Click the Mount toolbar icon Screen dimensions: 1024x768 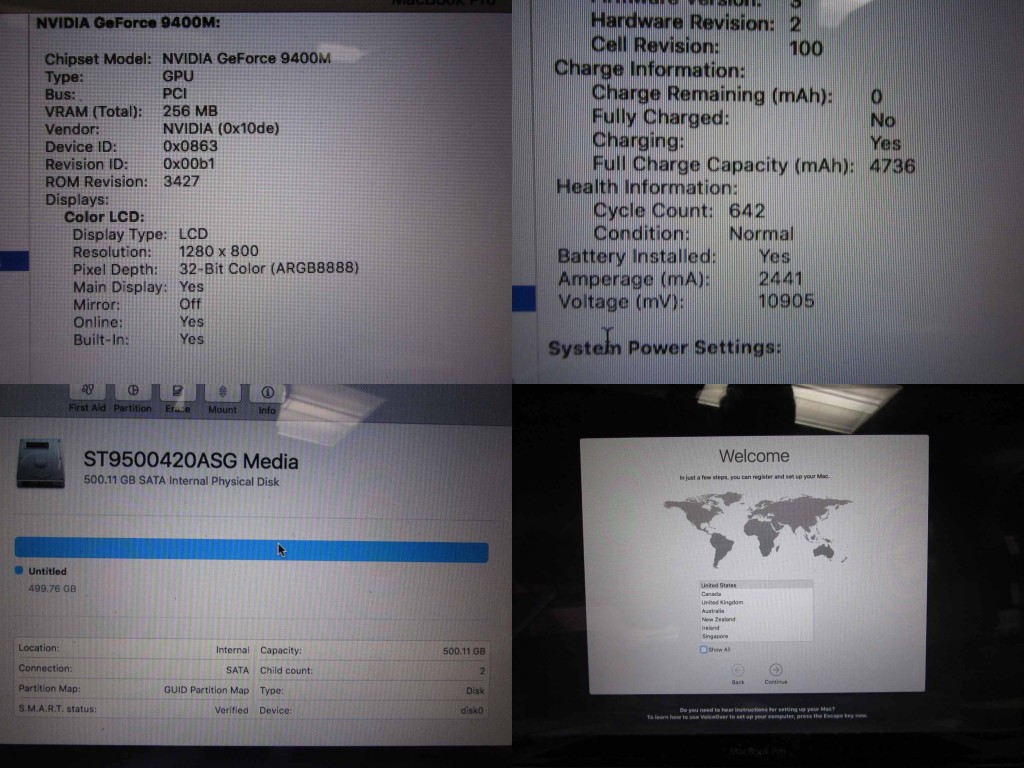[x=222, y=392]
